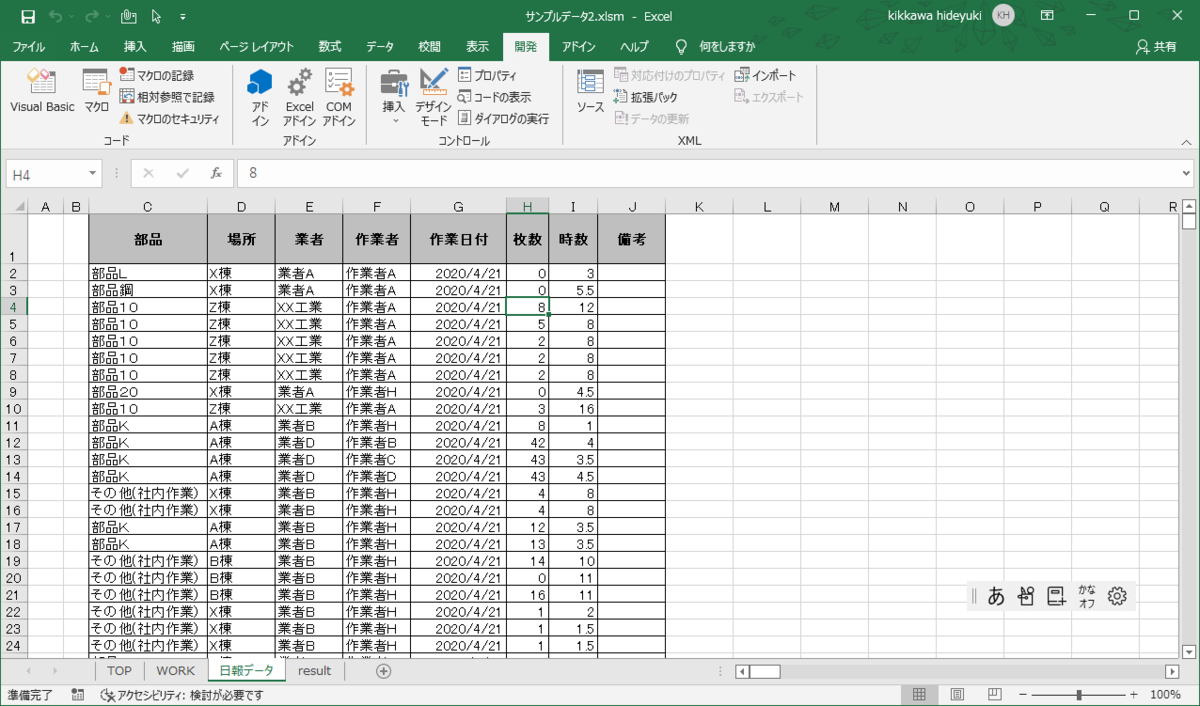Zoom in with the plus button

point(1133,695)
